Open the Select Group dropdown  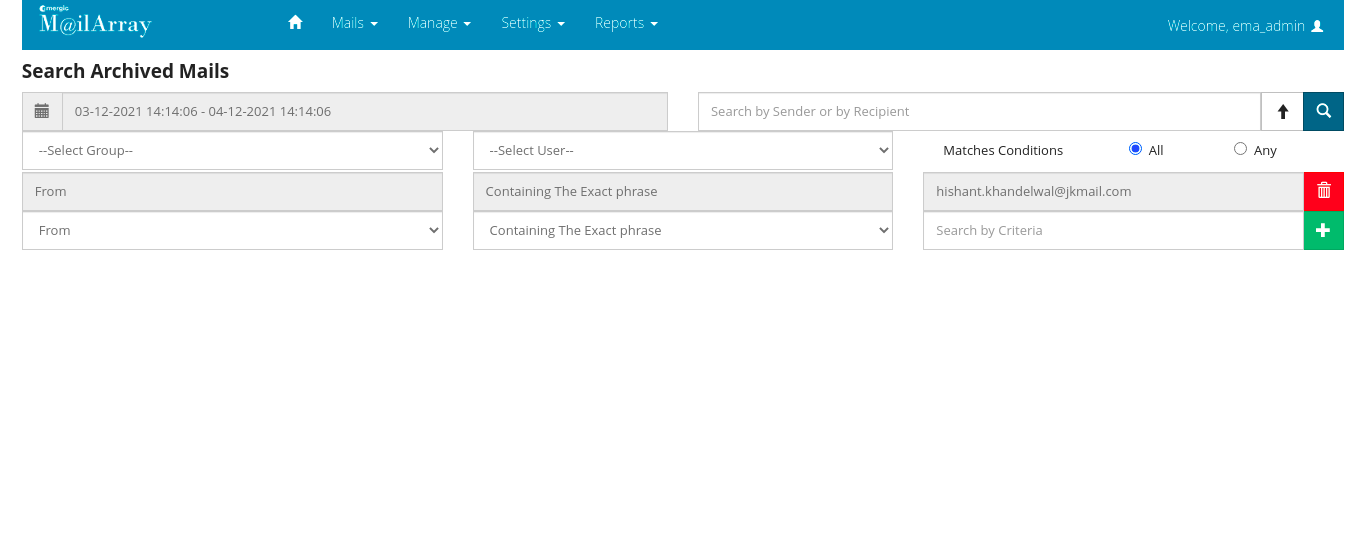[232, 150]
